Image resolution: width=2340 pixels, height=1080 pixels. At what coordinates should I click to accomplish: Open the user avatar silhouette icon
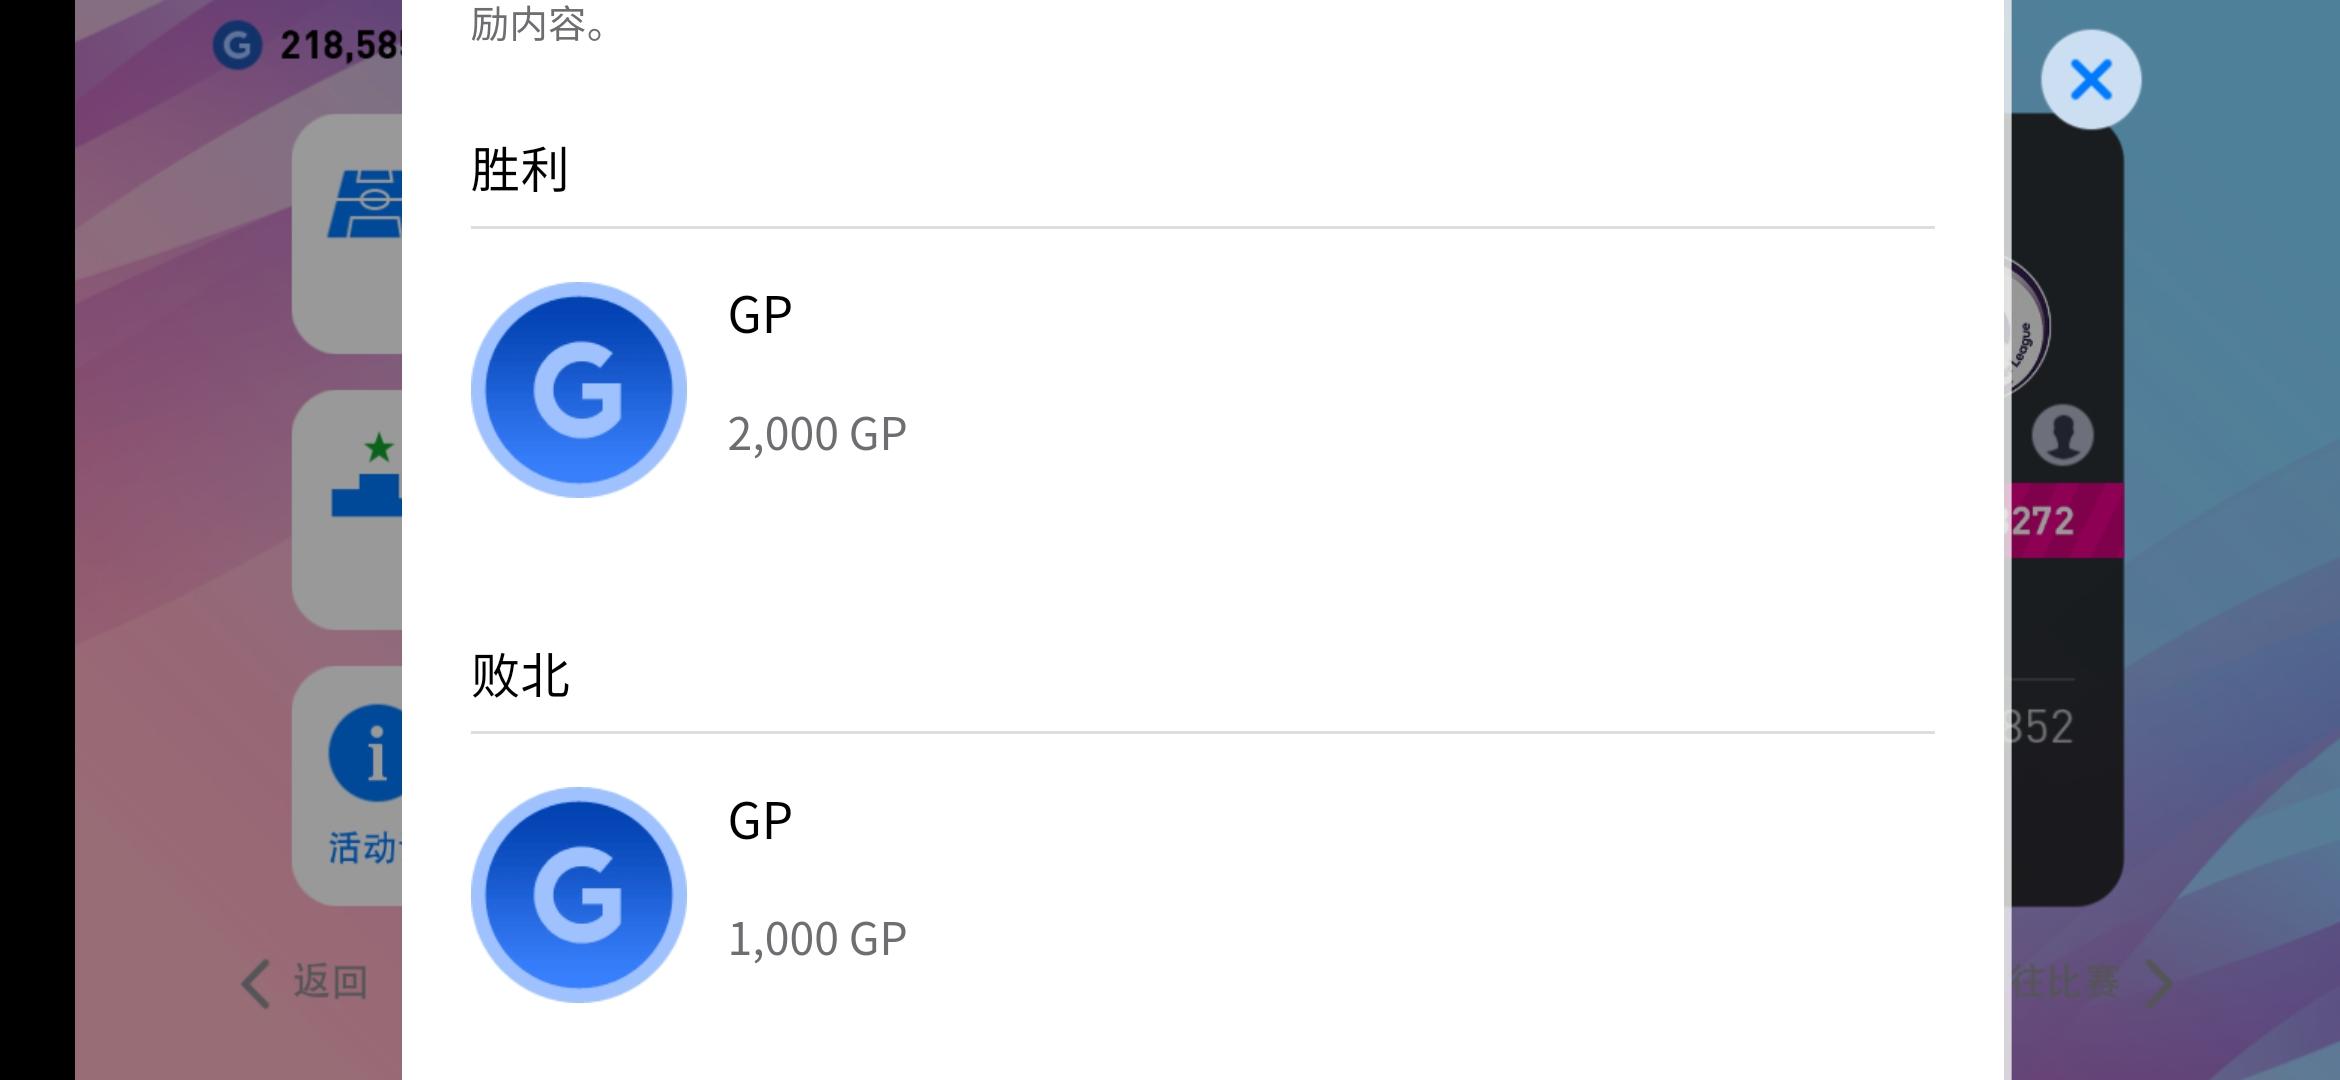point(2062,435)
